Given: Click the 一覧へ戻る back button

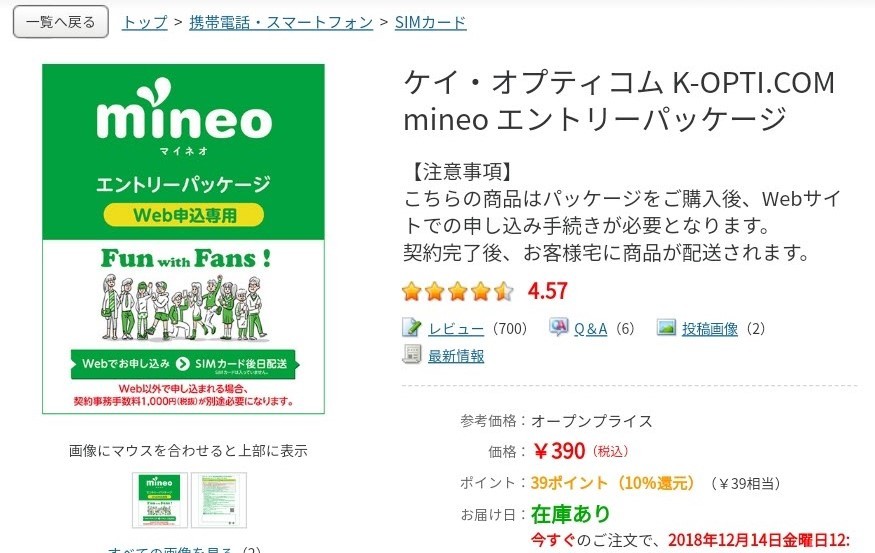Looking at the screenshot, I should [x=60, y=22].
